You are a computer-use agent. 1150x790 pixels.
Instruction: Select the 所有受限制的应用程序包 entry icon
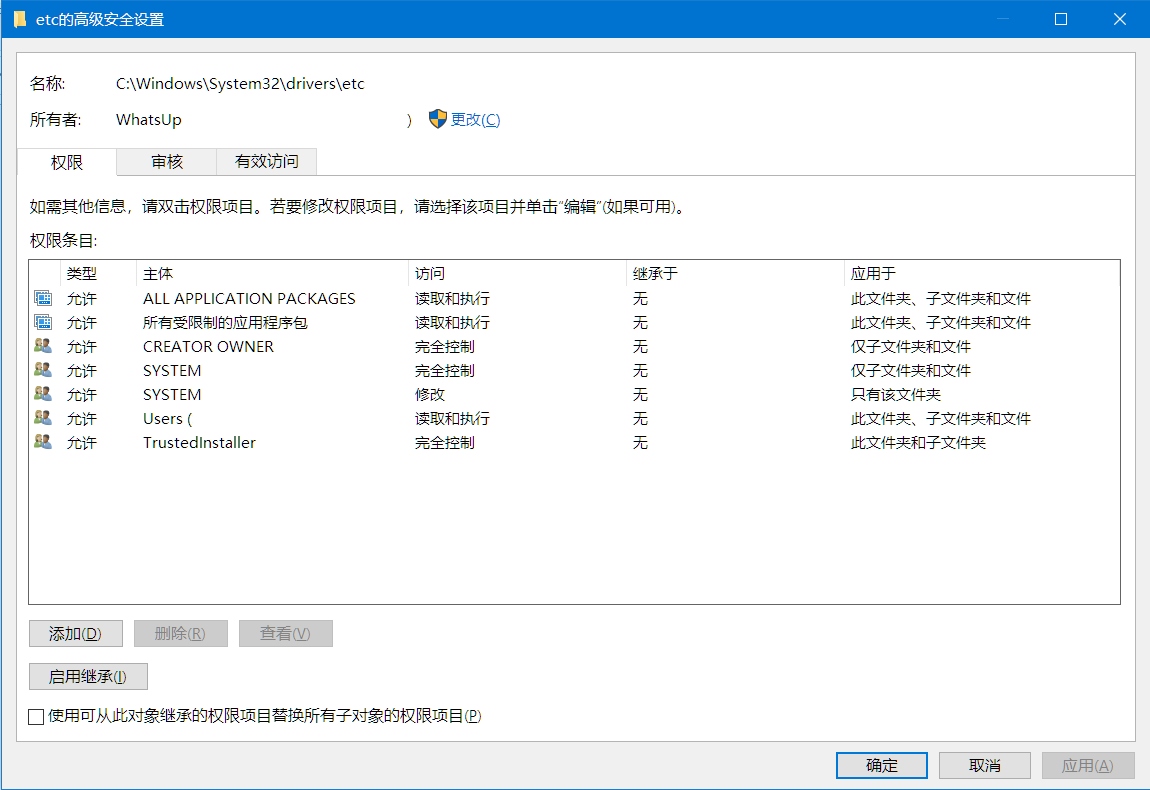[43, 322]
